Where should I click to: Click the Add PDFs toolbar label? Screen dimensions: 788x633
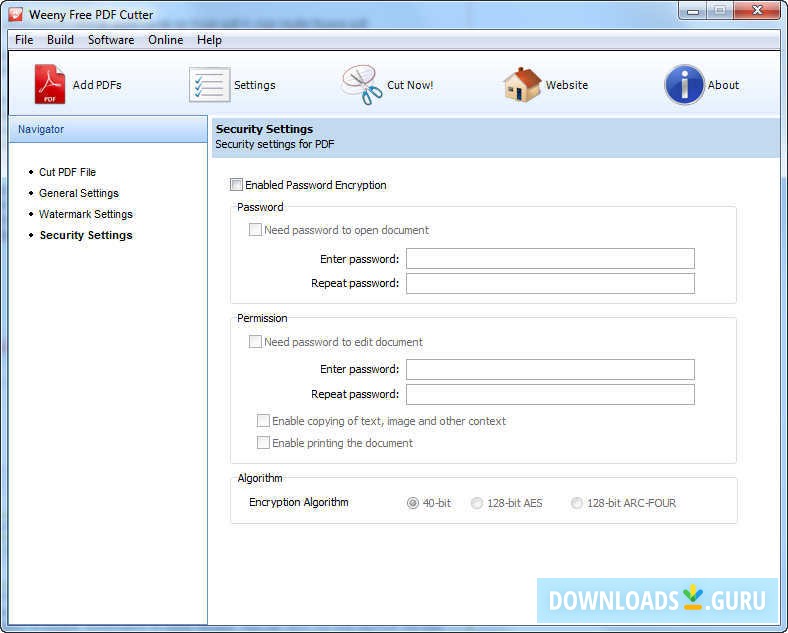[97, 85]
